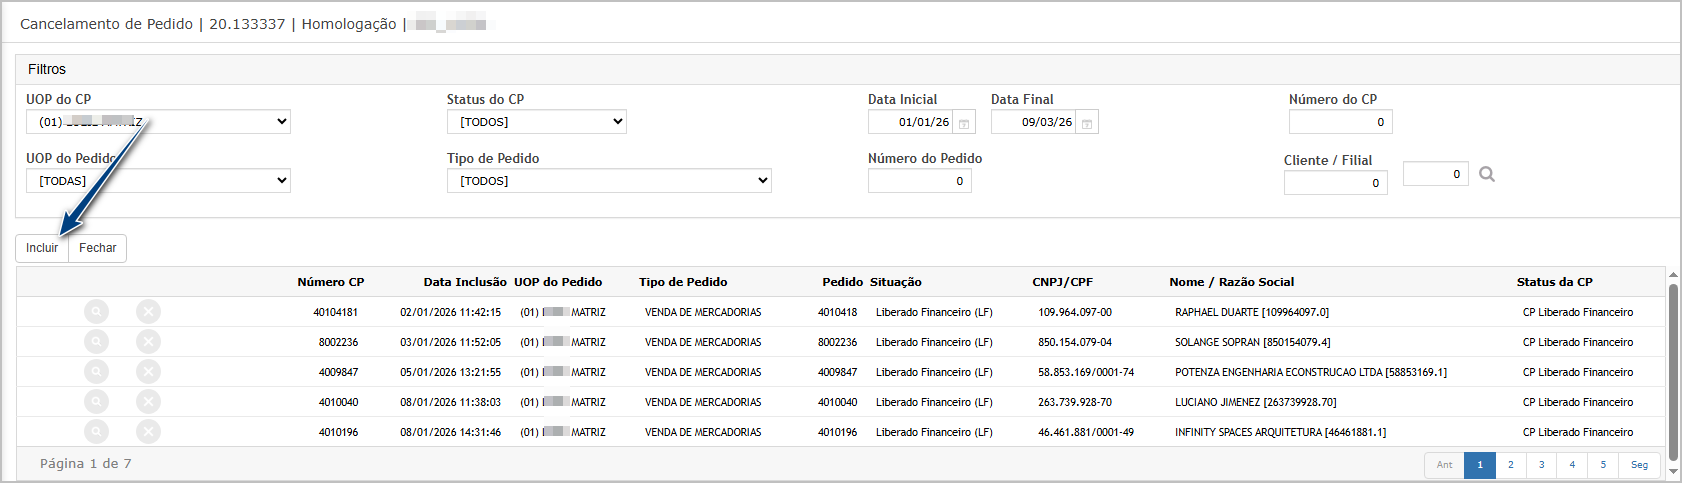This screenshot has width=1682, height=483.
Task: Click the X icon for CP 4010040
Action: click(148, 402)
